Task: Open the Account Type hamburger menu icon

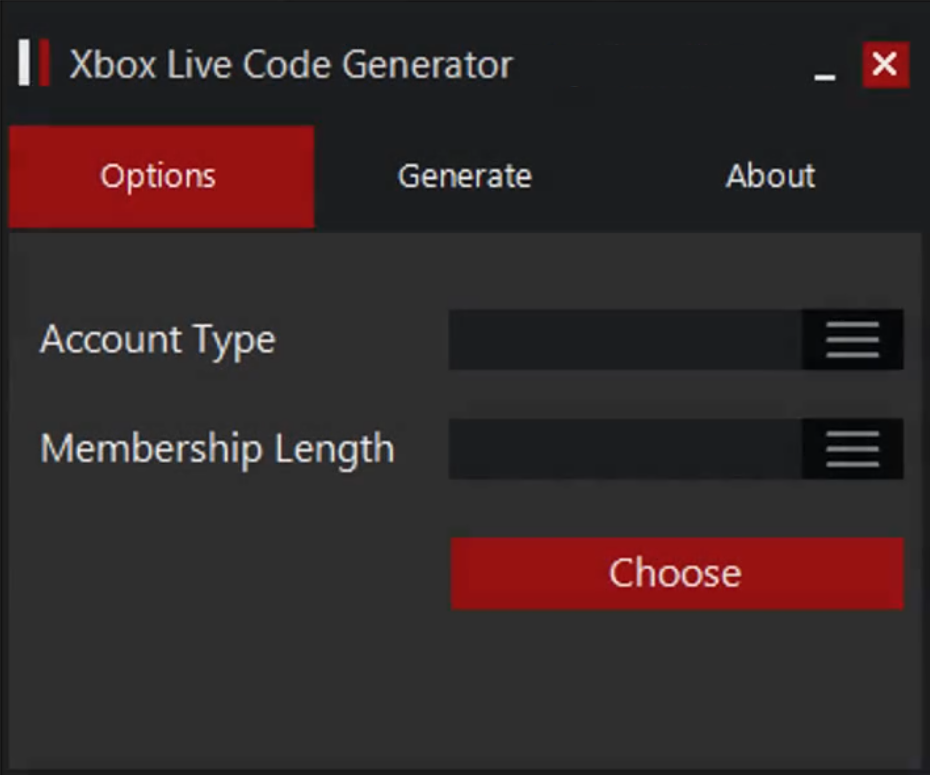Action: [852, 340]
